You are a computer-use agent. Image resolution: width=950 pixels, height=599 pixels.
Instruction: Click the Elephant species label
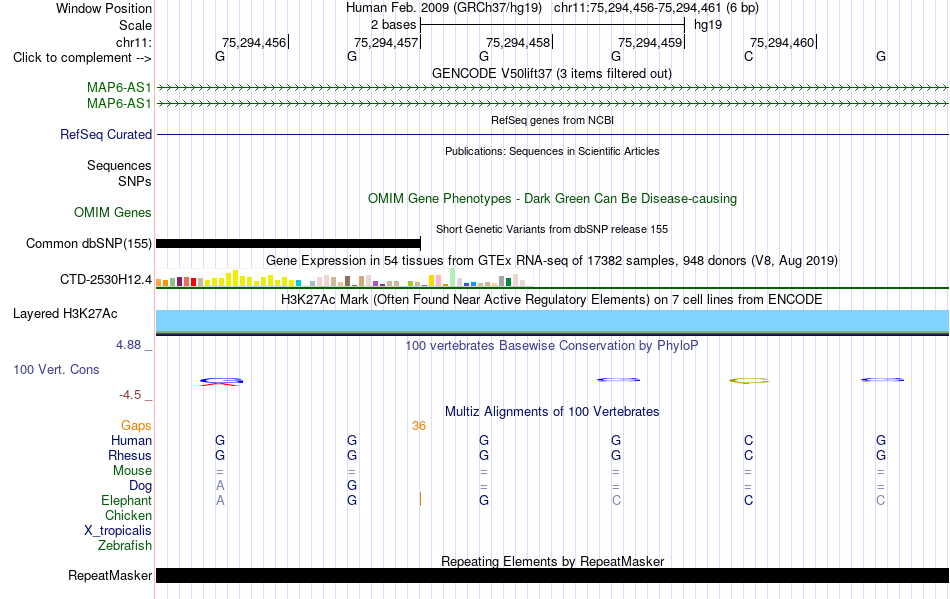[126, 501]
